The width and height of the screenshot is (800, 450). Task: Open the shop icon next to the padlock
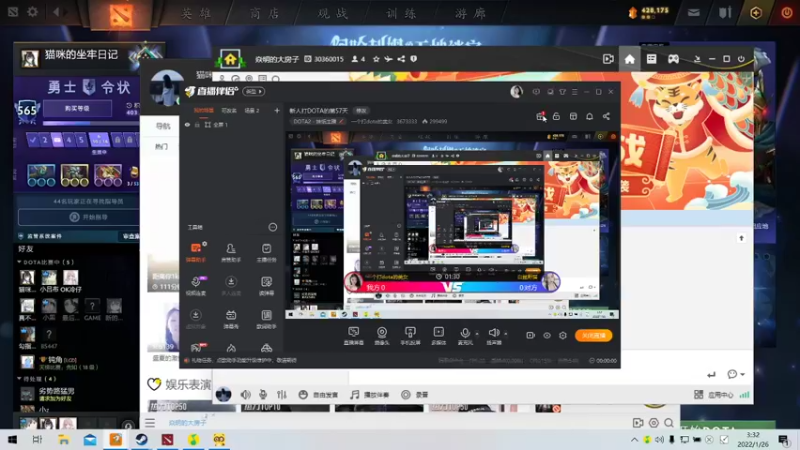click(x=573, y=117)
